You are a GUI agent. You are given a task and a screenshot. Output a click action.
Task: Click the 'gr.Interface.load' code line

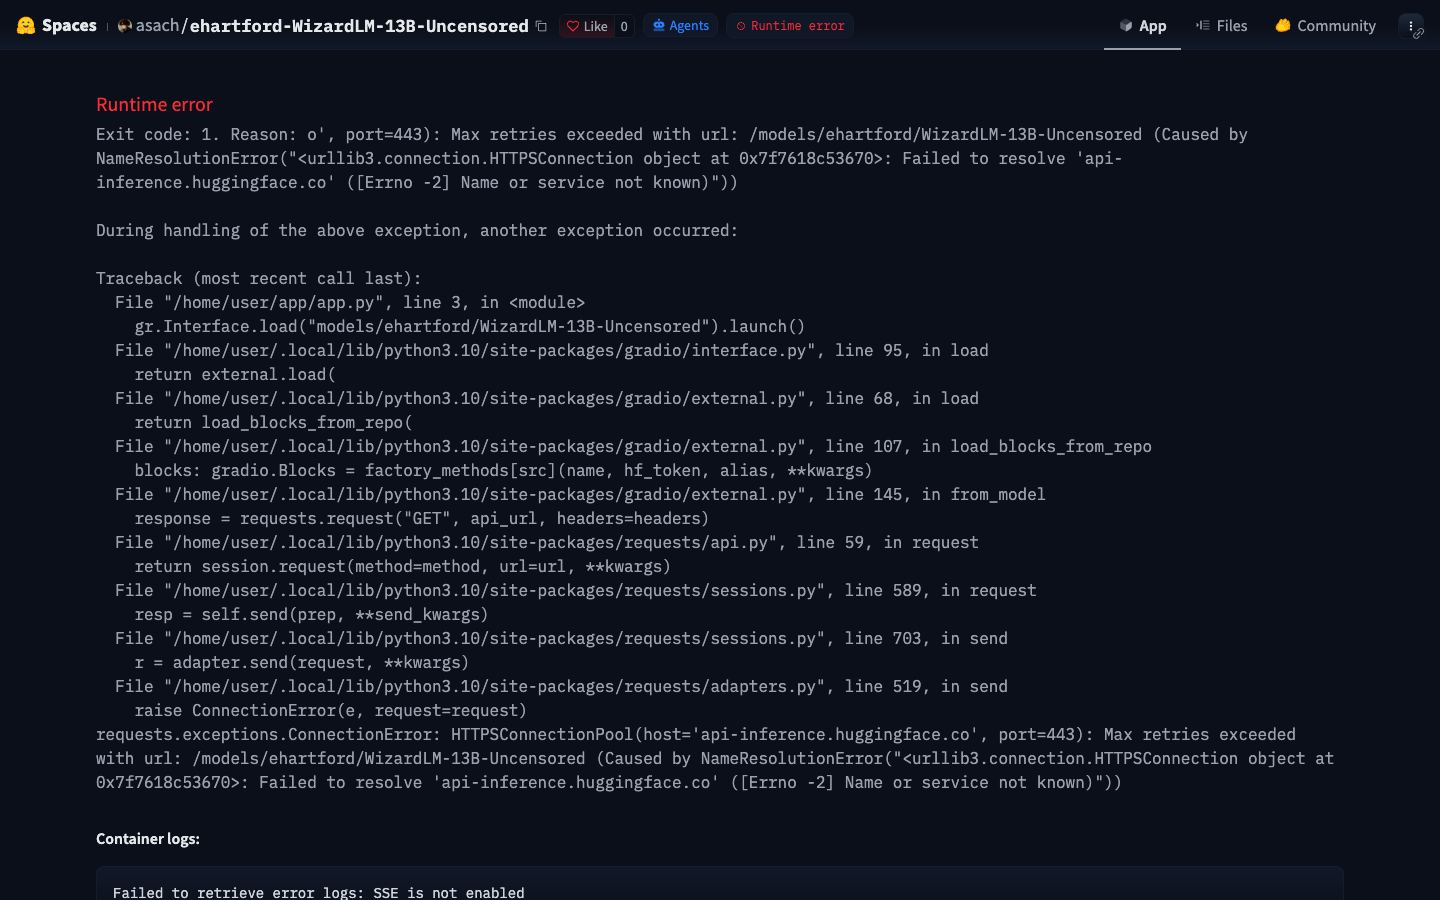[470, 326]
